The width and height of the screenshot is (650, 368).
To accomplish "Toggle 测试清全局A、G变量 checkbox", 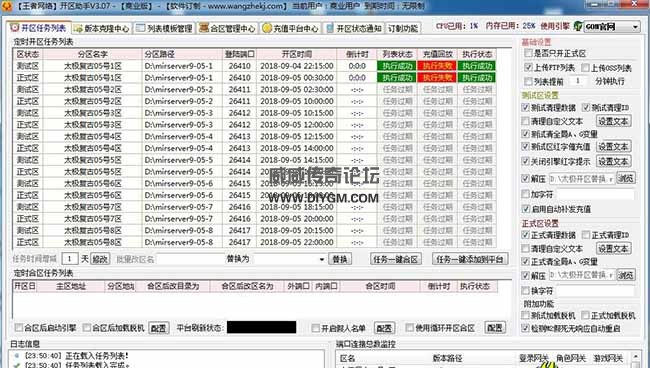I will pyautogui.click(x=526, y=134).
